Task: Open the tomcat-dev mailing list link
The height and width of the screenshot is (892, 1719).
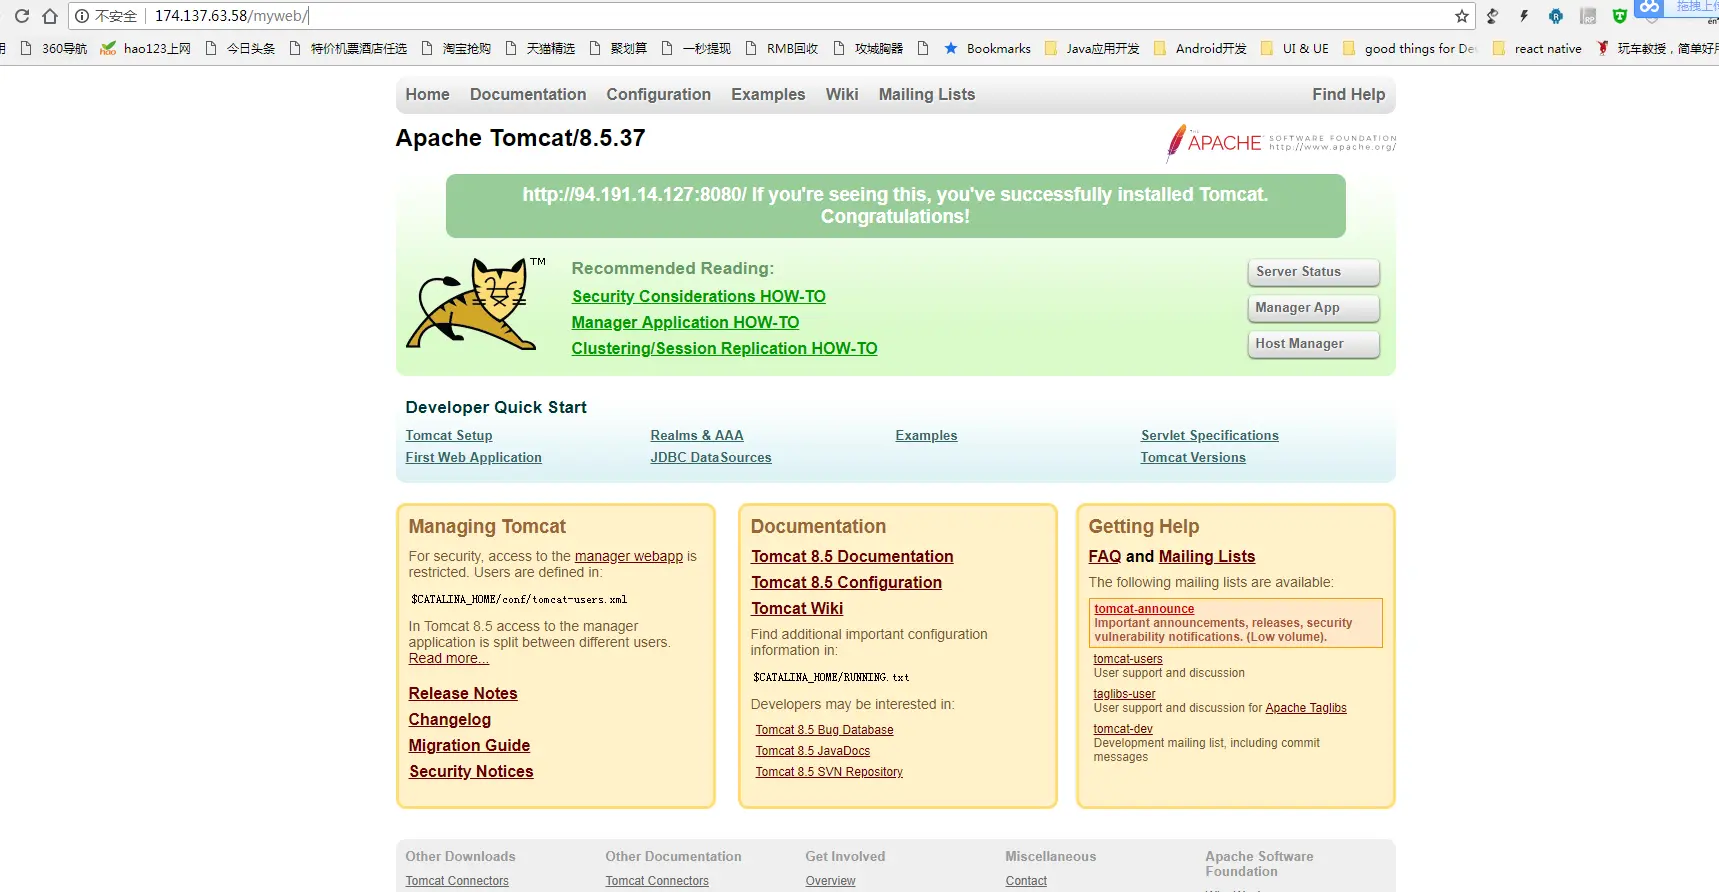Action: 1123,729
